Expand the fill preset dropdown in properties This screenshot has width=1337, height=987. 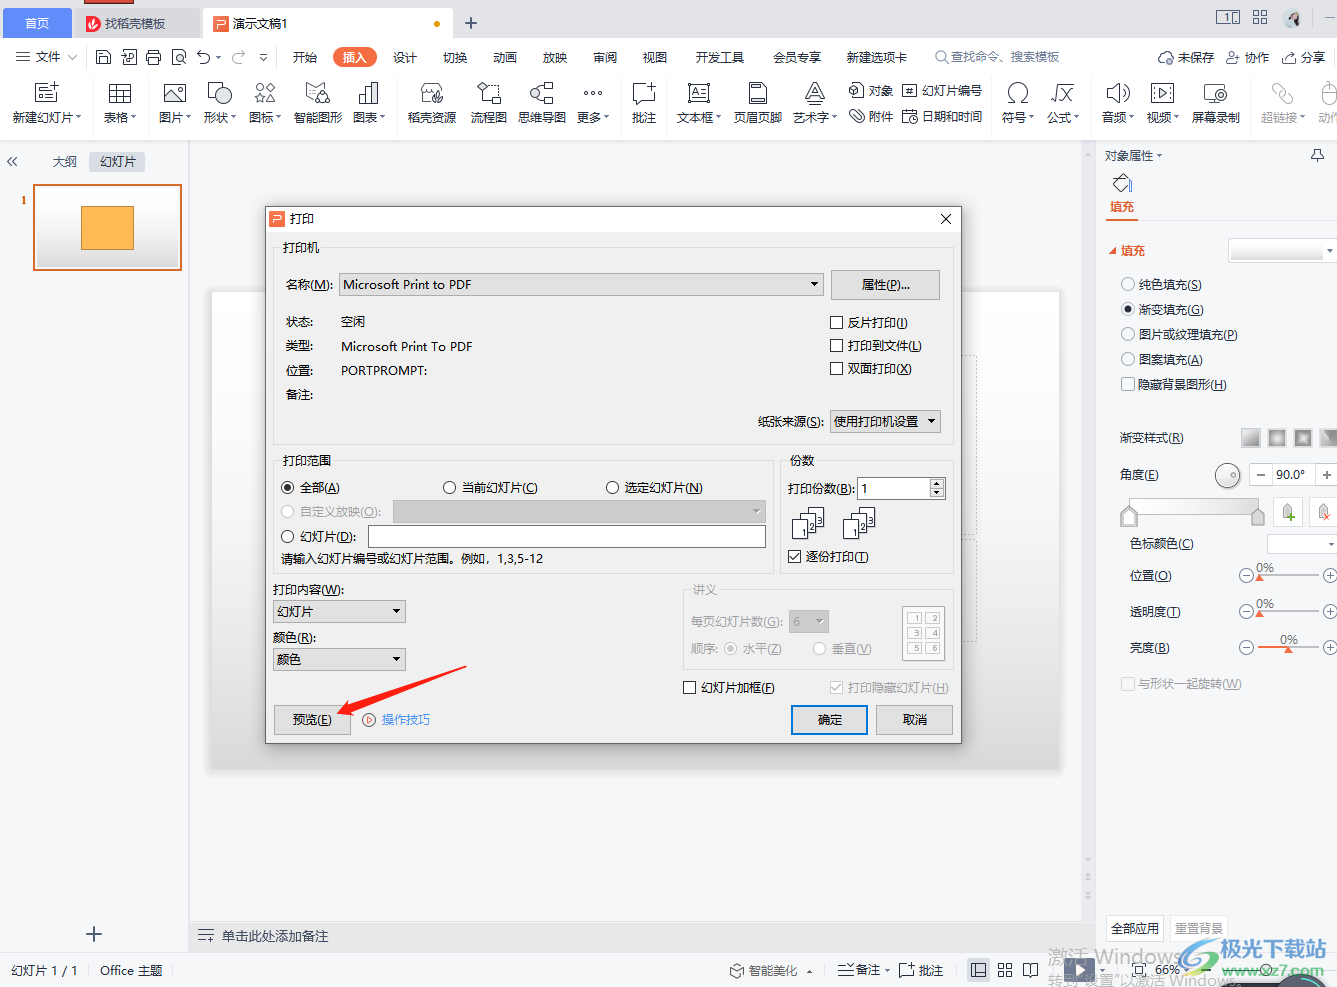pos(1329,251)
